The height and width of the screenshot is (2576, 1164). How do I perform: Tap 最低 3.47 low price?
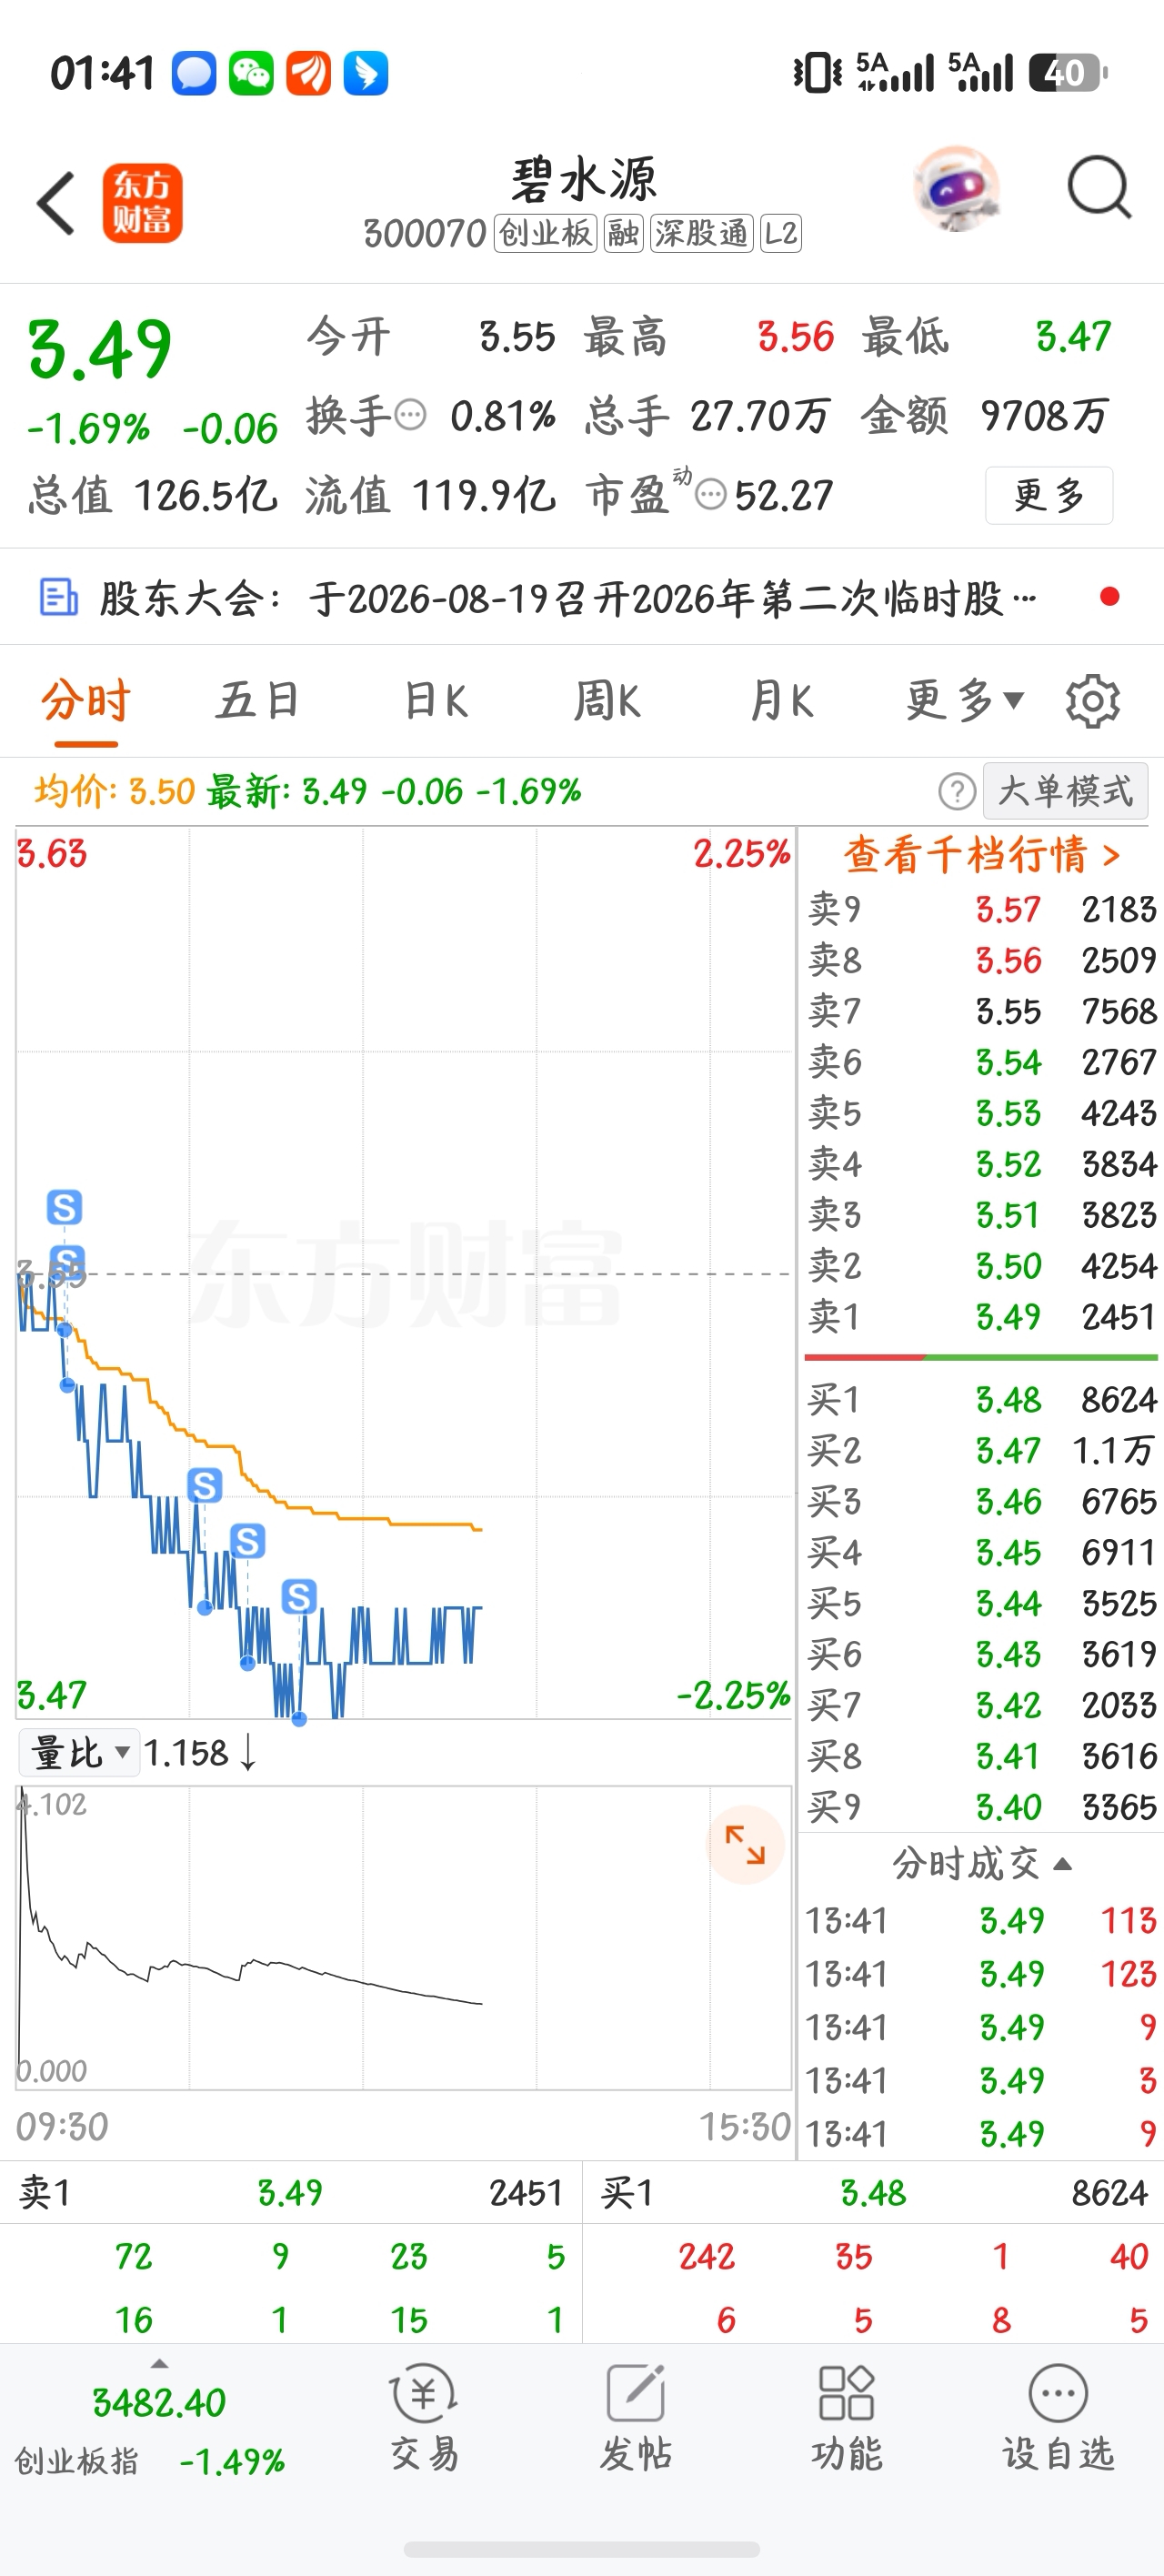coord(987,336)
